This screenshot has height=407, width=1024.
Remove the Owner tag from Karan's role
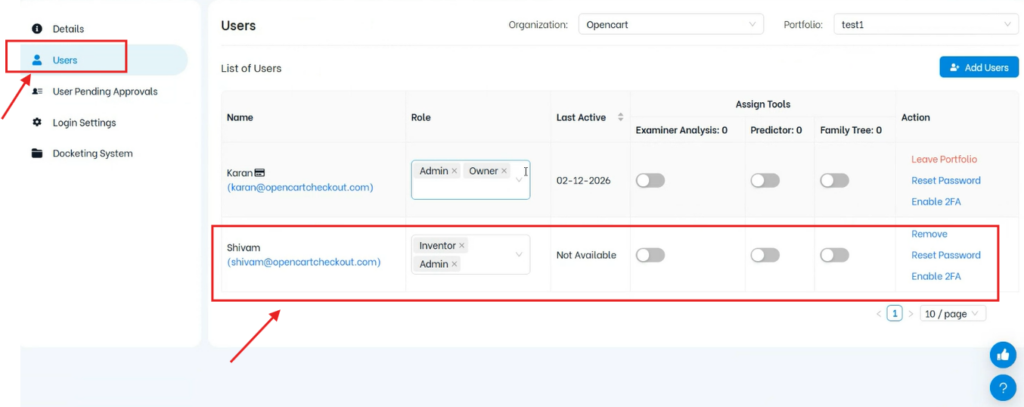(504, 171)
